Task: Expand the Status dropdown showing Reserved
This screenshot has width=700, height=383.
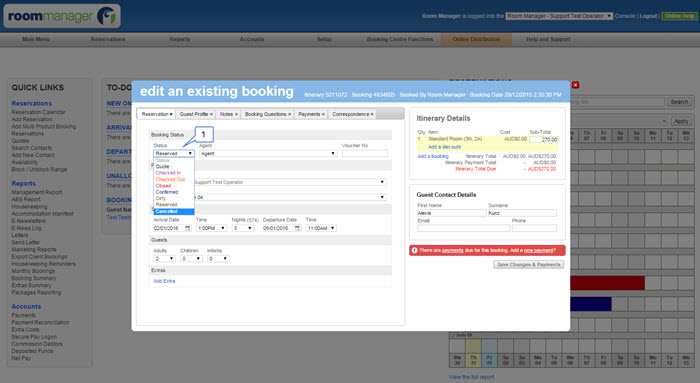Action: 174,153
